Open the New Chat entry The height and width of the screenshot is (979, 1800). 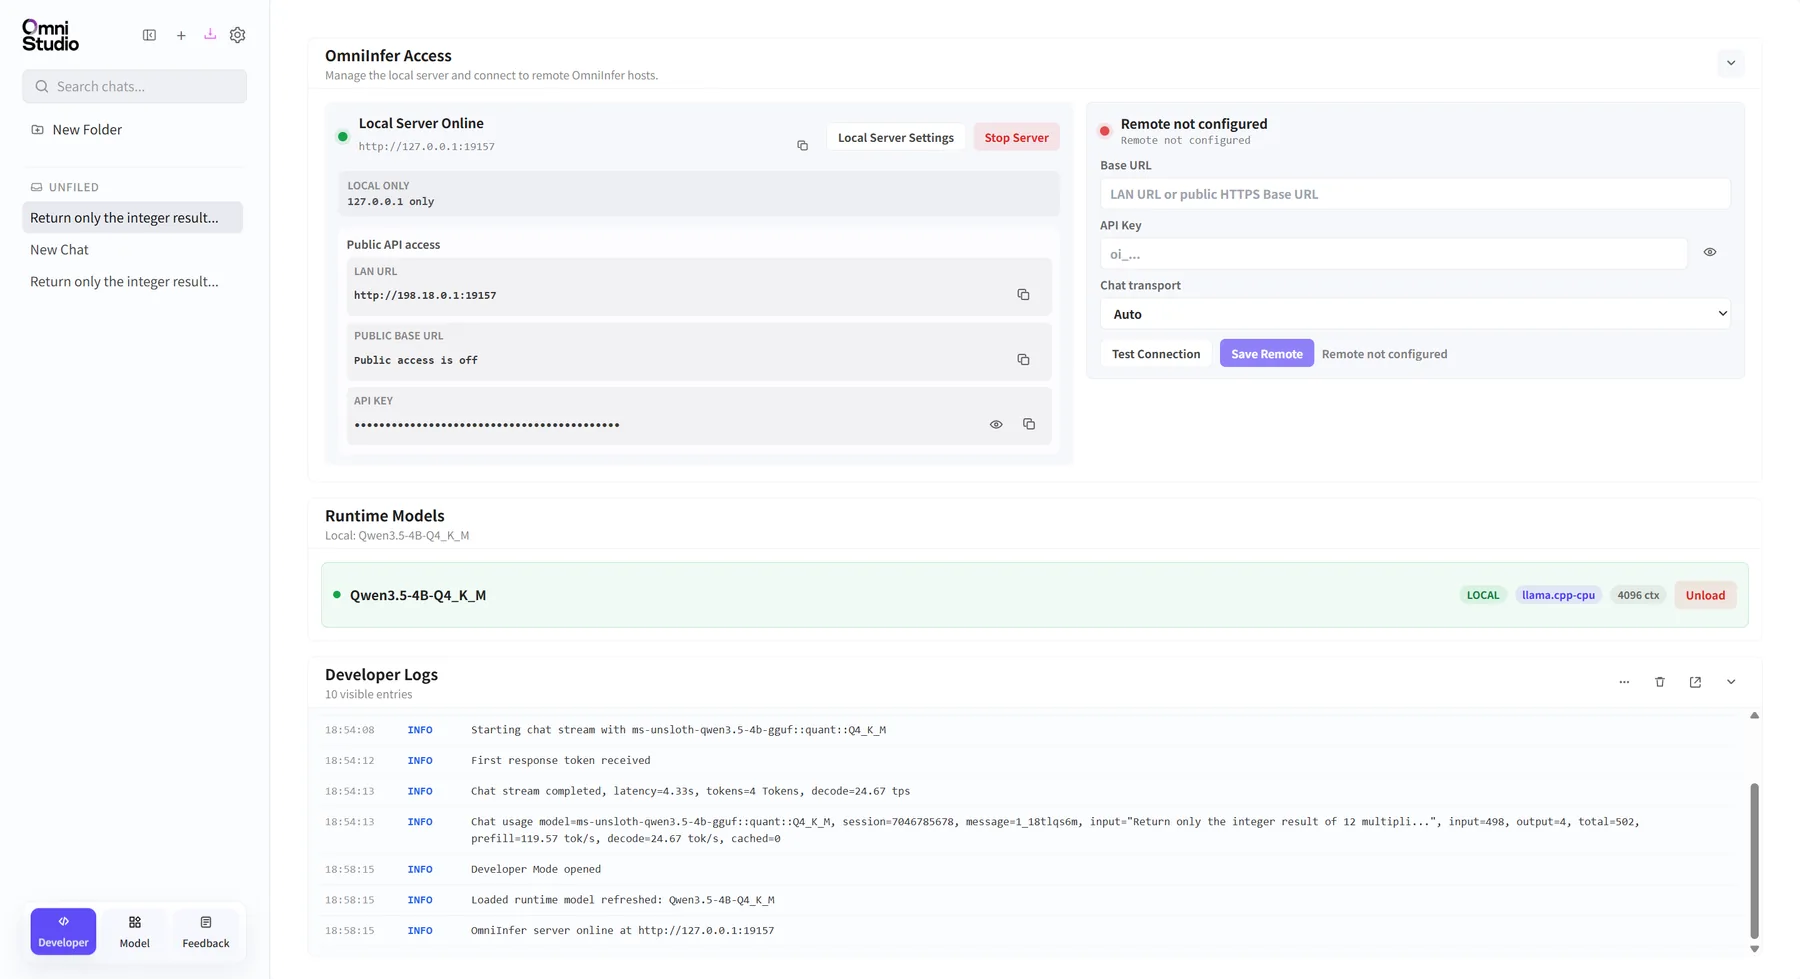[132, 249]
